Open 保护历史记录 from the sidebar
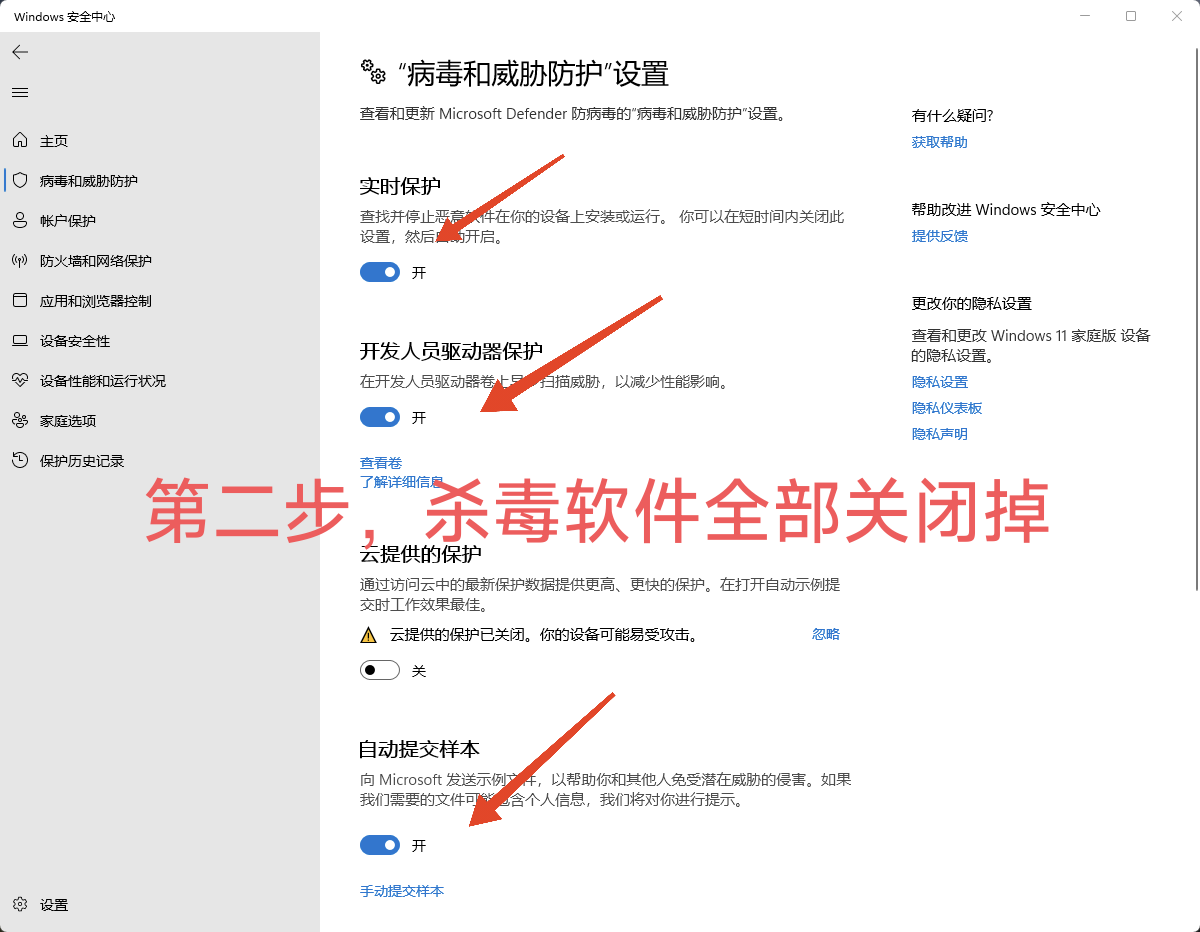Image resolution: width=1200 pixels, height=932 pixels. [x=82, y=461]
